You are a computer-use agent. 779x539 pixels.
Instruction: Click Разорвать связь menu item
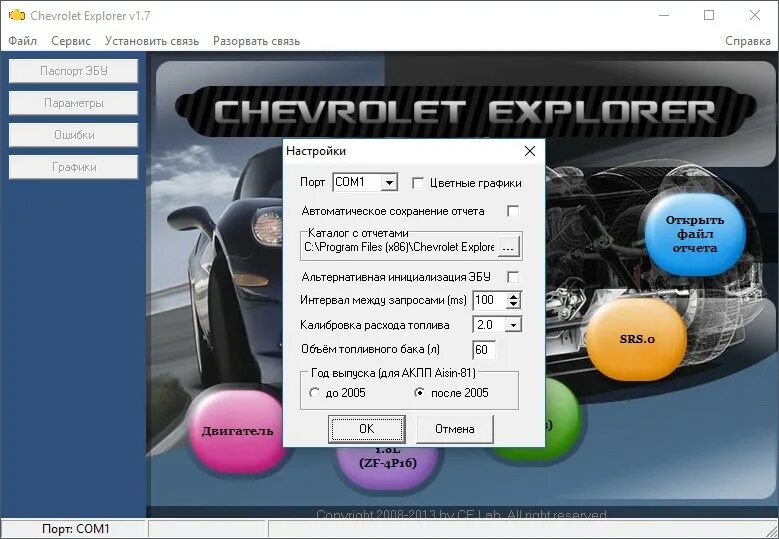click(x=256, y=41)
